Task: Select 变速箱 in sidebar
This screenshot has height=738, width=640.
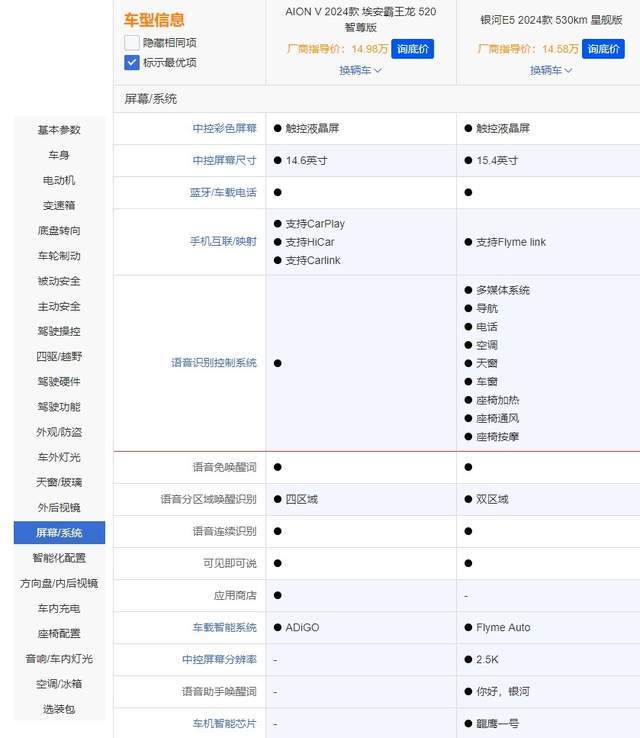Action: coord(59,205)
